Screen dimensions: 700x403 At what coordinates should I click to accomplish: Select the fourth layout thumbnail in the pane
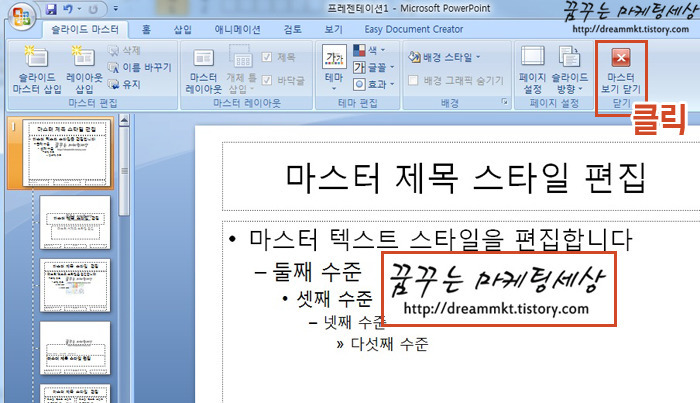point(75,348)
